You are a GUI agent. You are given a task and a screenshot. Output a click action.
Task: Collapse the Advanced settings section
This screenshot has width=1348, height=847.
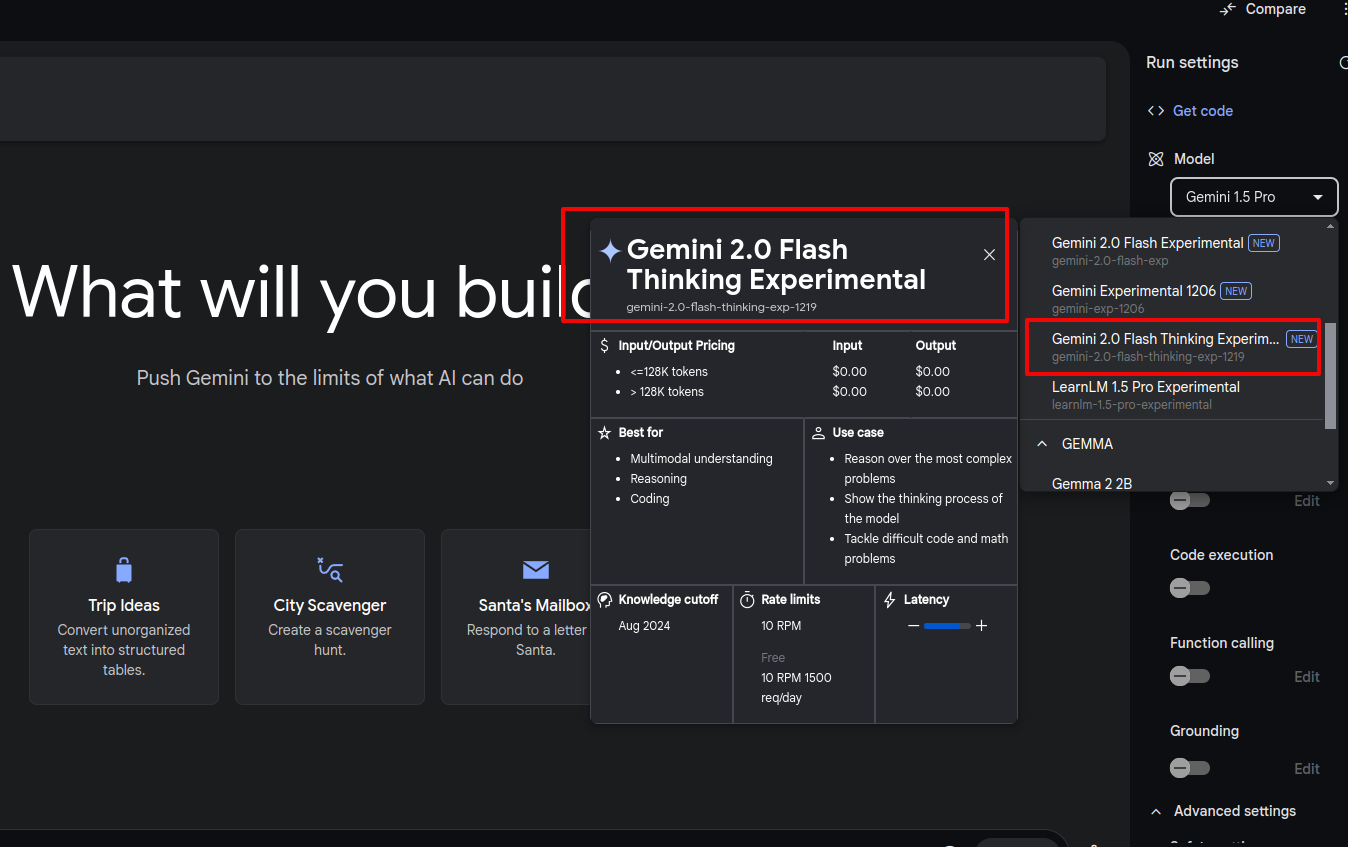(x=1156, y=812)
